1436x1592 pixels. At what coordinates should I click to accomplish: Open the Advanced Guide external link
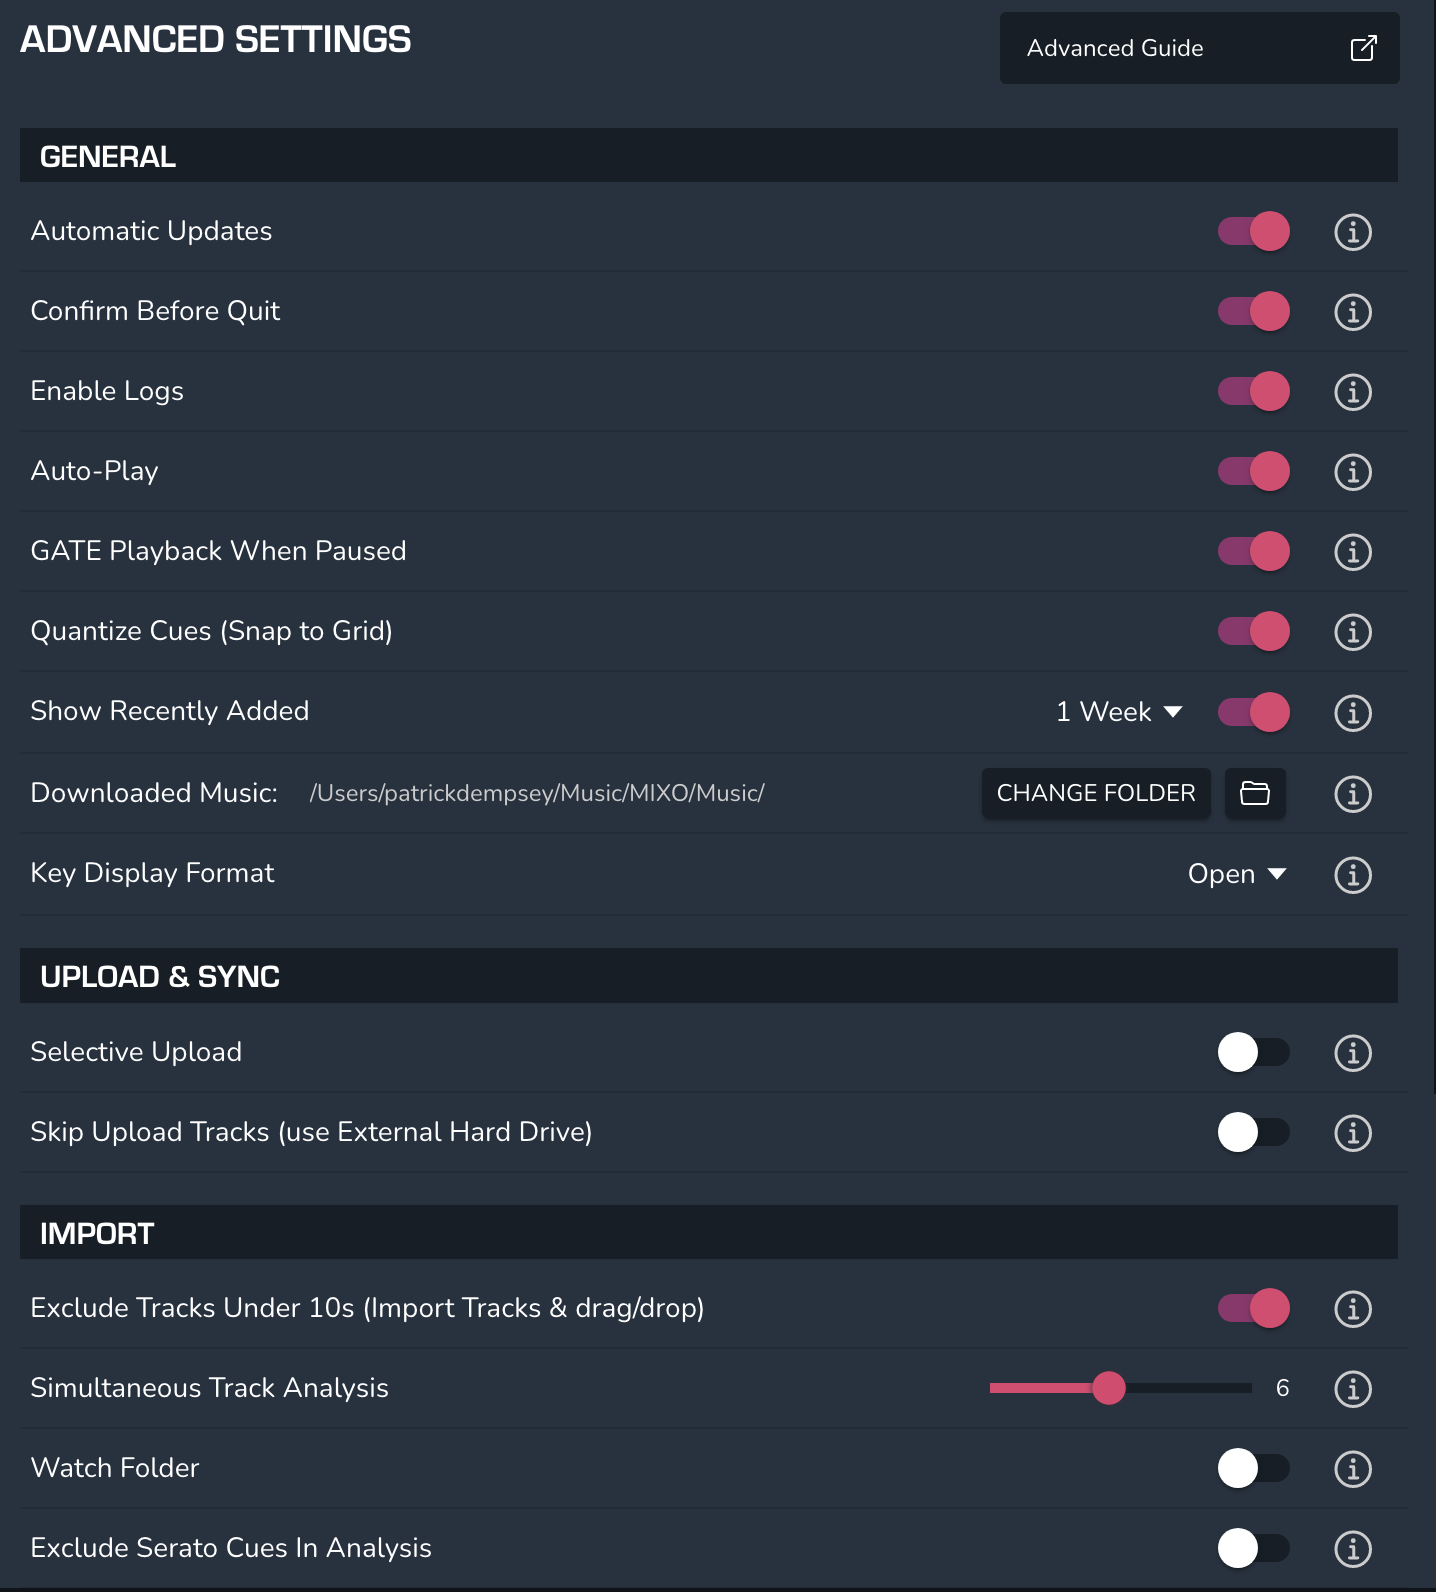point(1199,48)
